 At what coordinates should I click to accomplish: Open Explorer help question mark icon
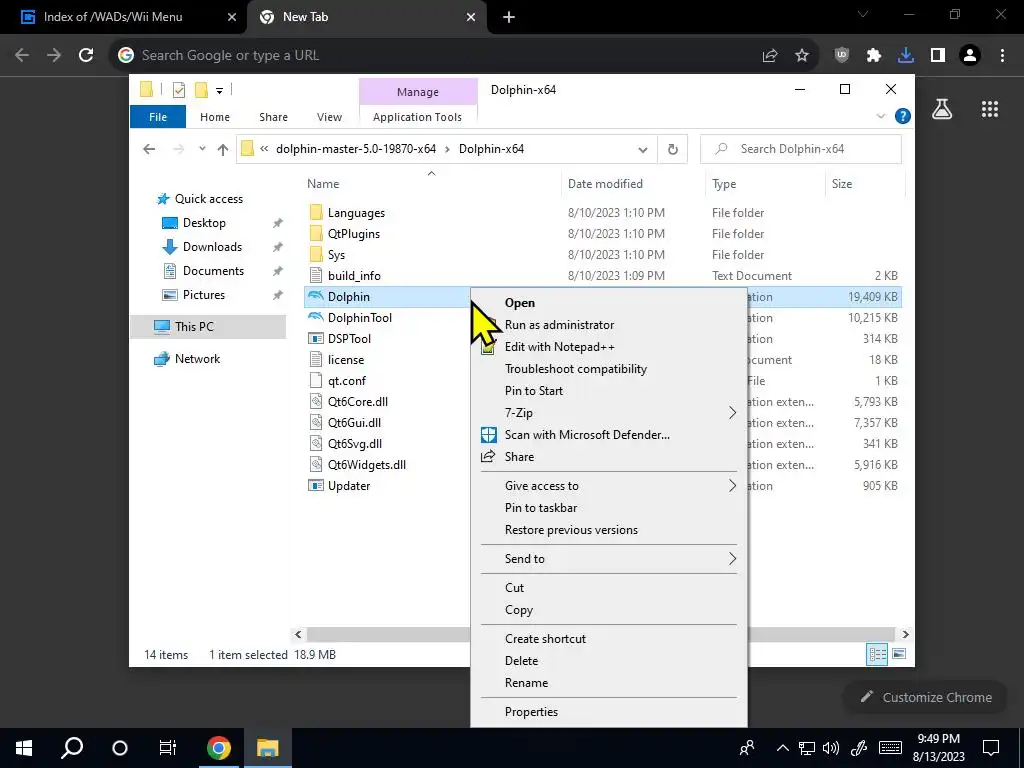coord(903,116)
